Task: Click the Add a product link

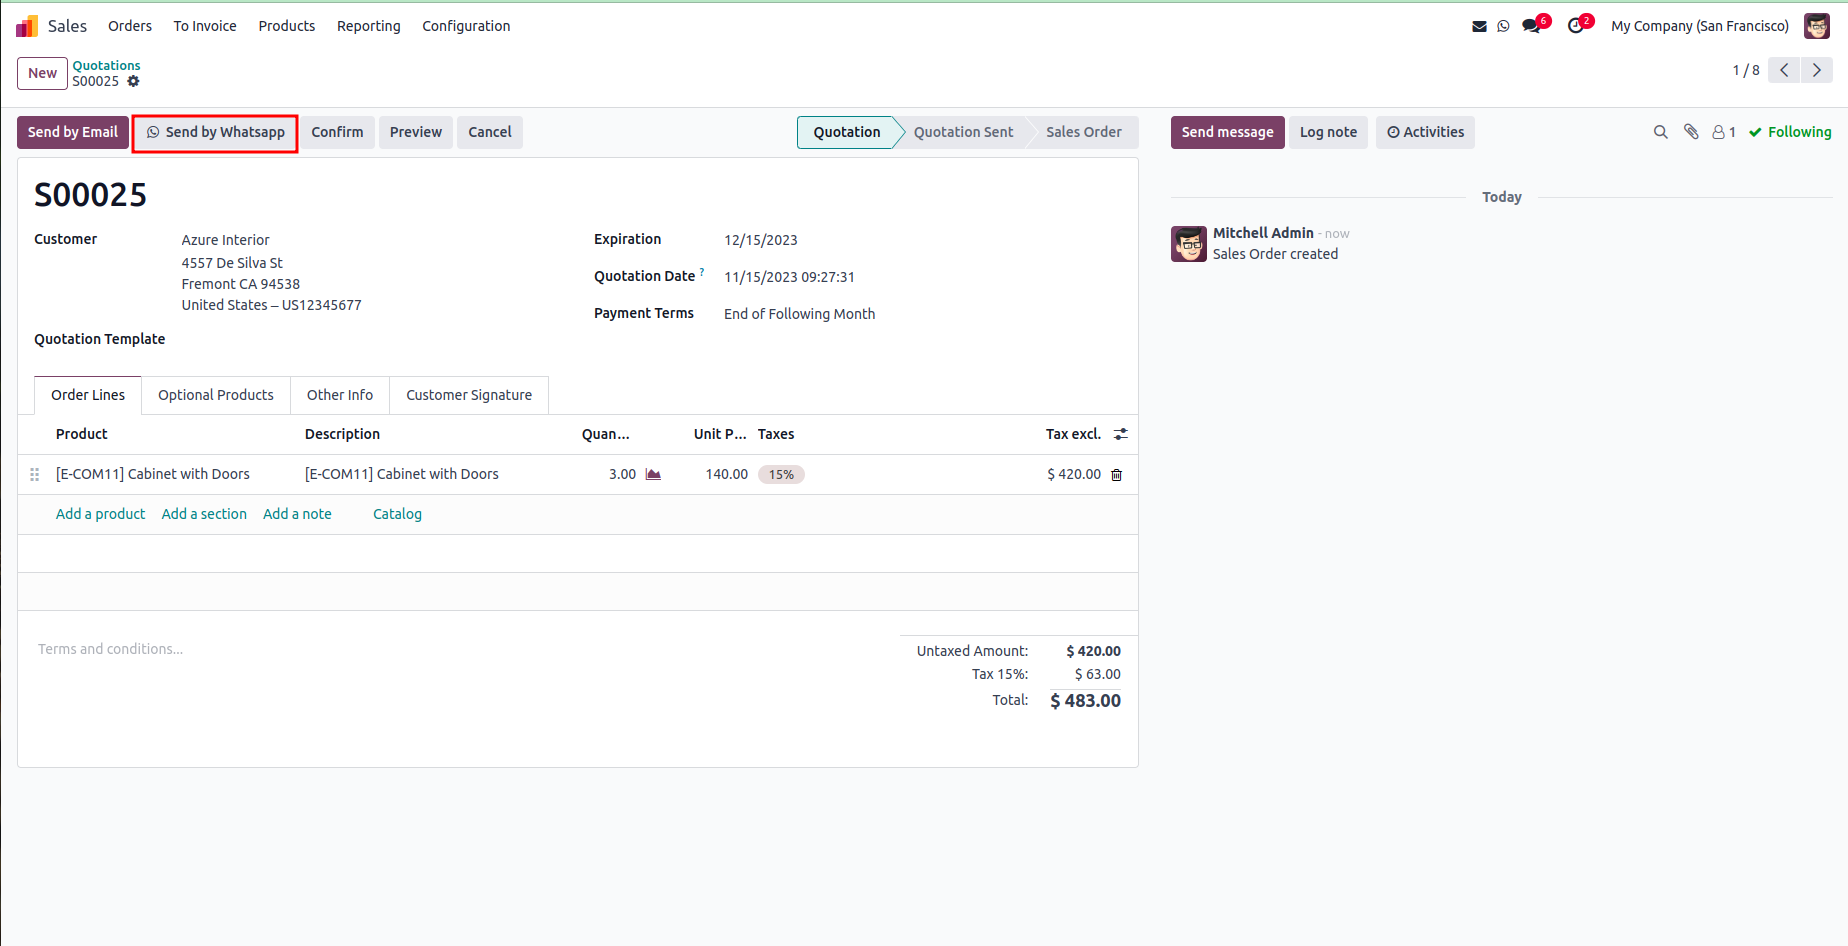Action: (x=100, y=514)
